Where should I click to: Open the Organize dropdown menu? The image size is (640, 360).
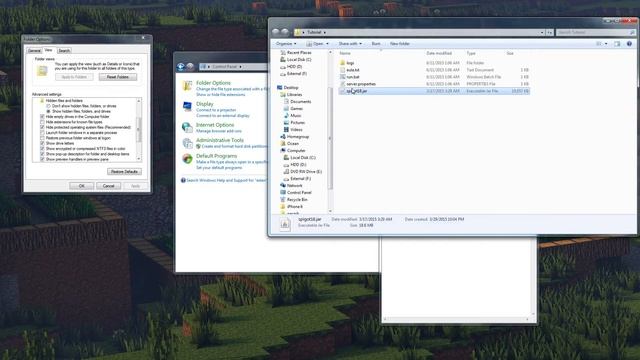point(286,44)
